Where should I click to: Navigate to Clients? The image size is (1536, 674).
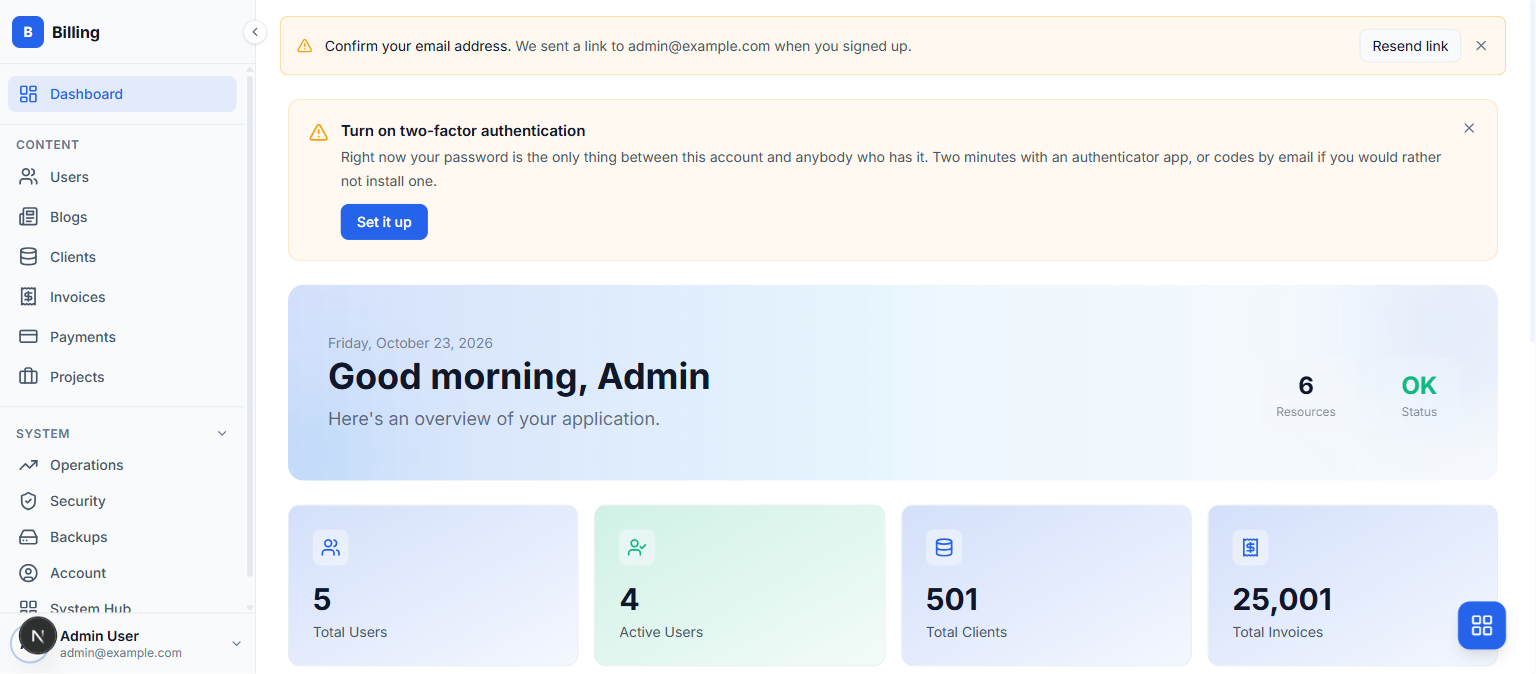click(x=122, y=257)
